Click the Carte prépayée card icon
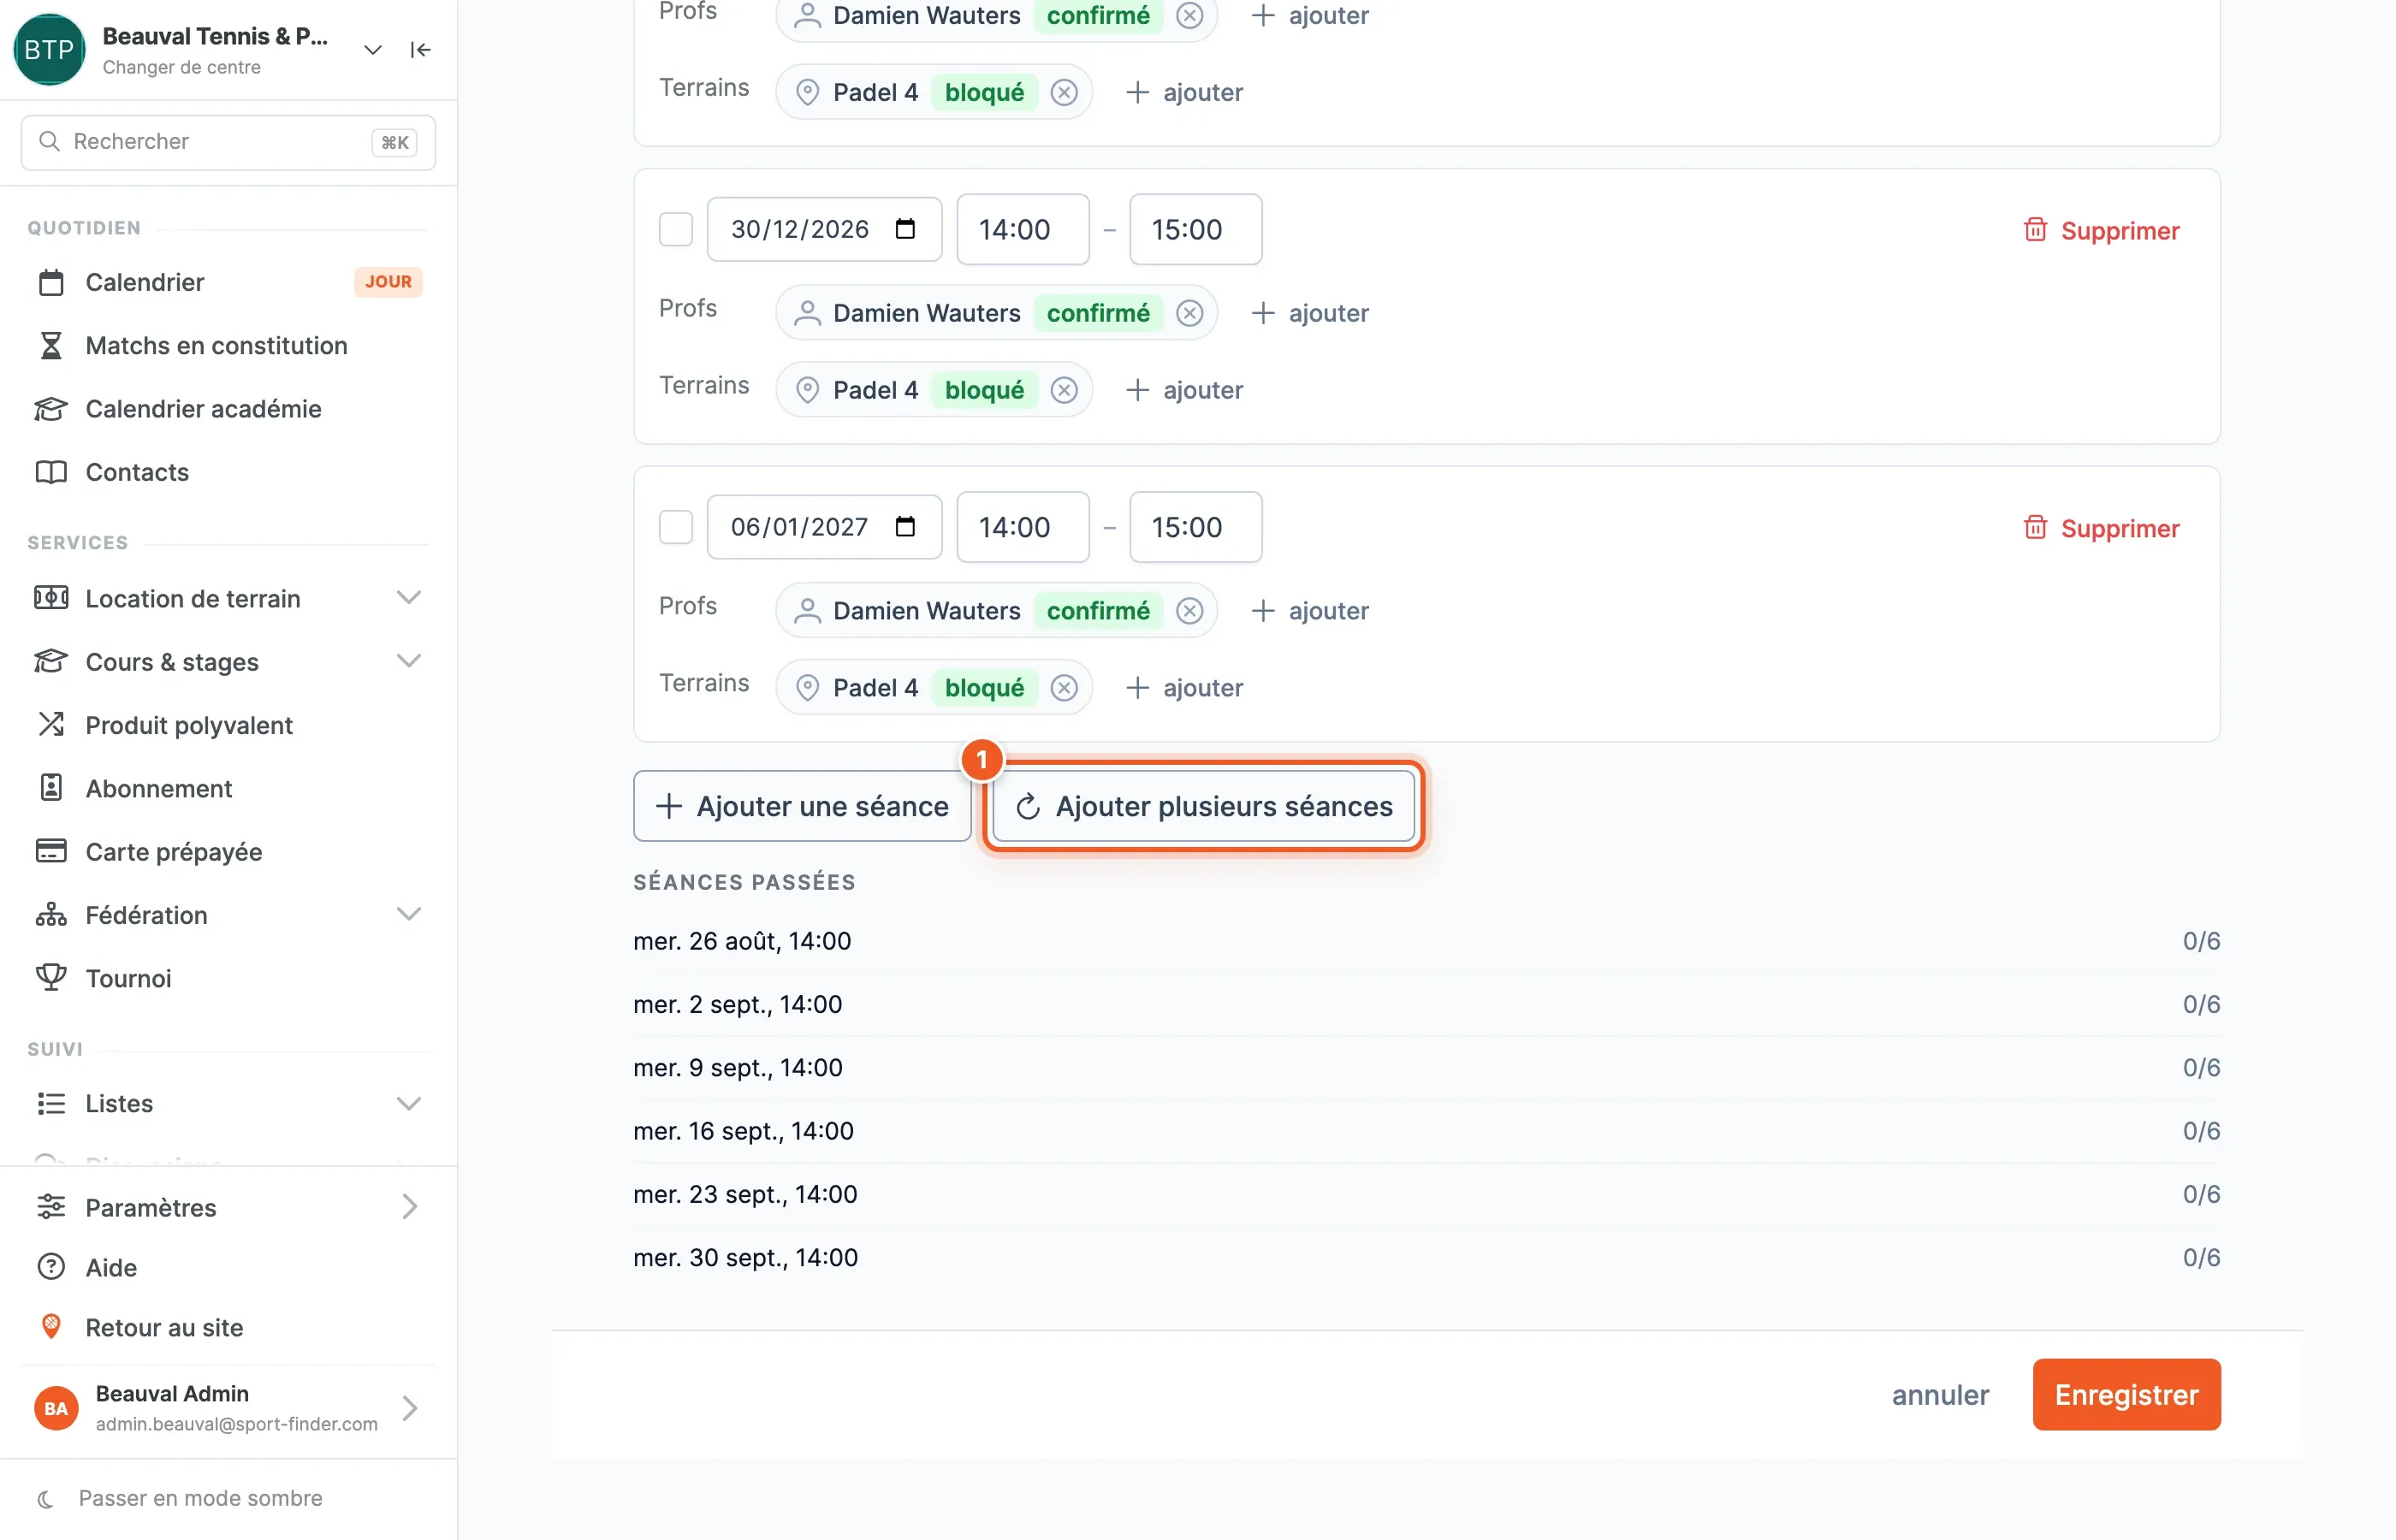 [x=51, y=851]
